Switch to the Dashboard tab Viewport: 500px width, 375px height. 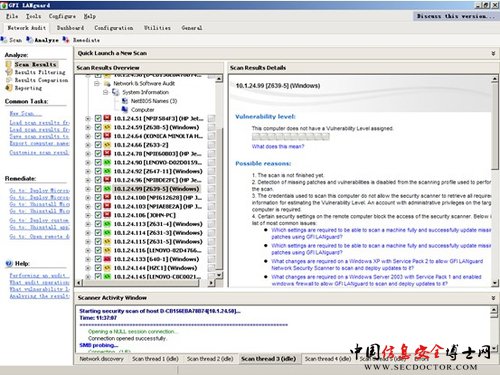click(70, 28)
